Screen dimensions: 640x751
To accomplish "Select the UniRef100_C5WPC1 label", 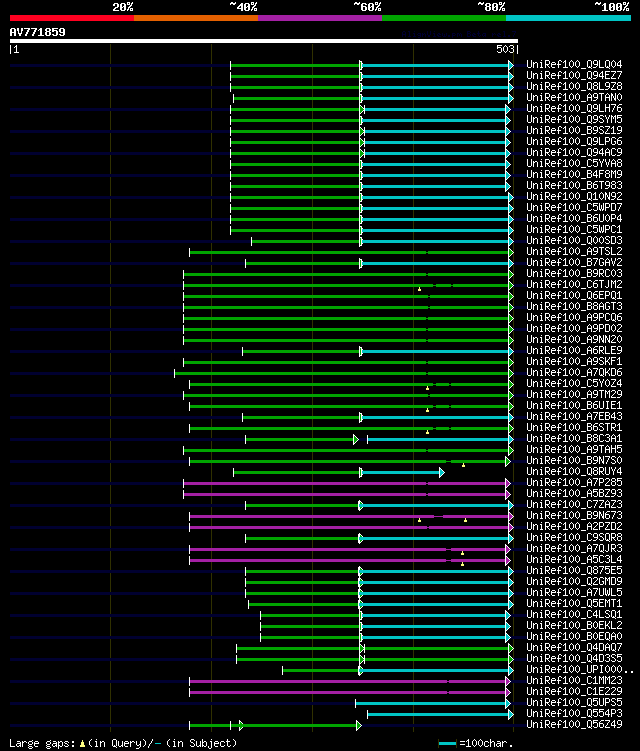I will click(x=574, y=229).
